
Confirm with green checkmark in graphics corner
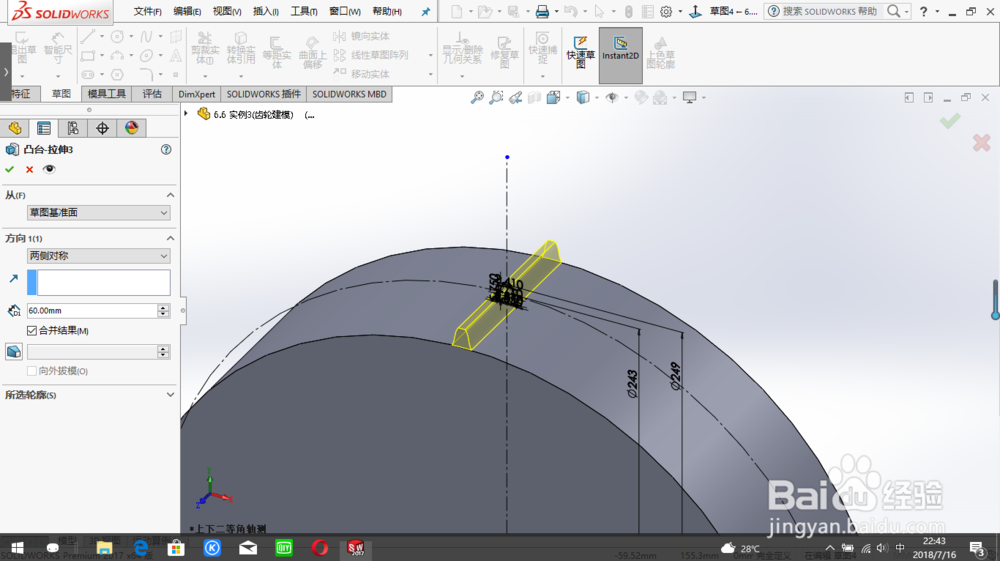pyautogui.click(x=950, y=120)
